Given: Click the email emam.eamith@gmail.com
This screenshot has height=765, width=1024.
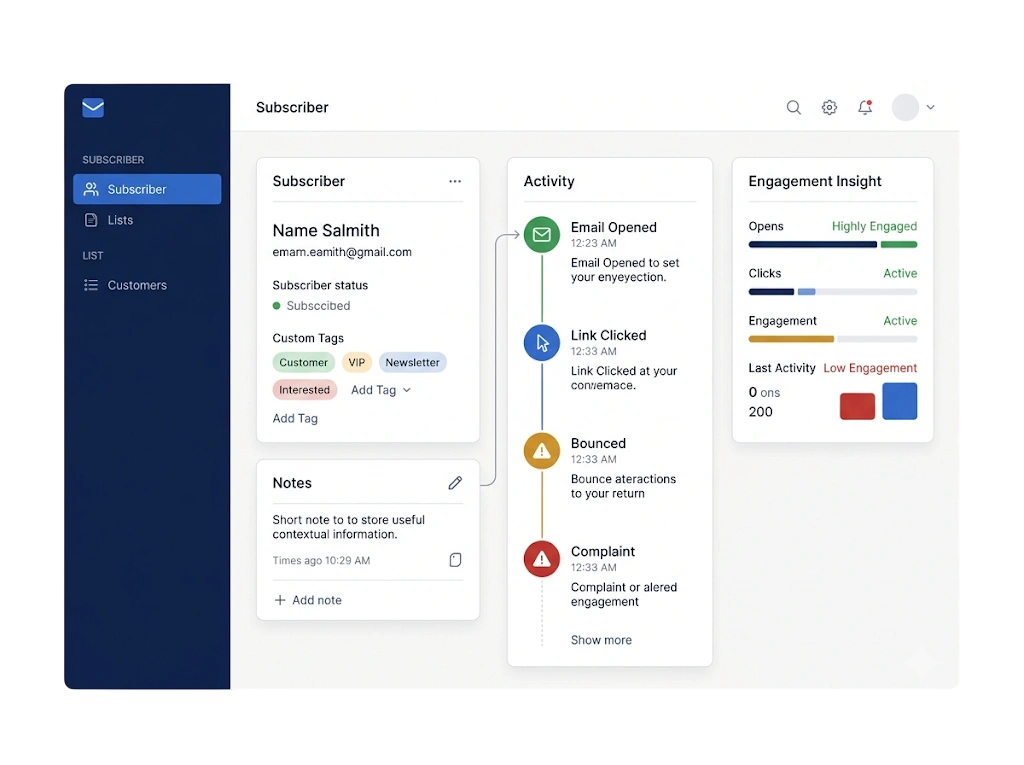Looking at the screenshot, I should click(342, 252).
